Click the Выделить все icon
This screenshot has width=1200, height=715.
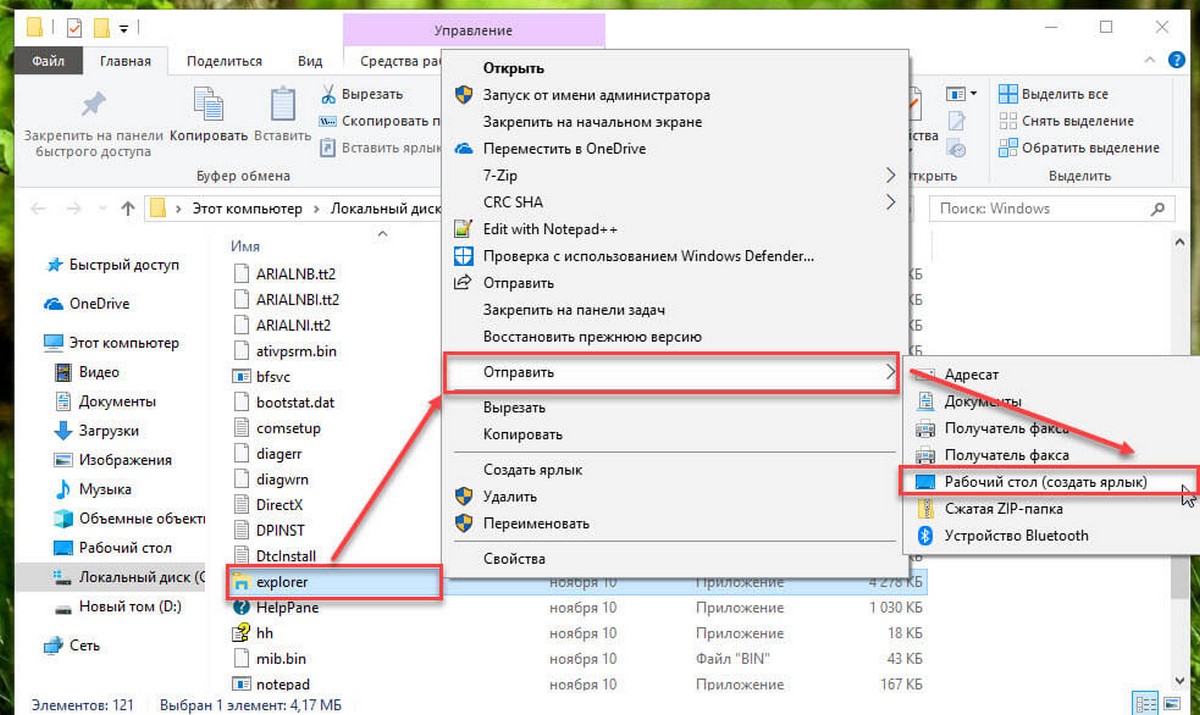(x=1007, y=94)
